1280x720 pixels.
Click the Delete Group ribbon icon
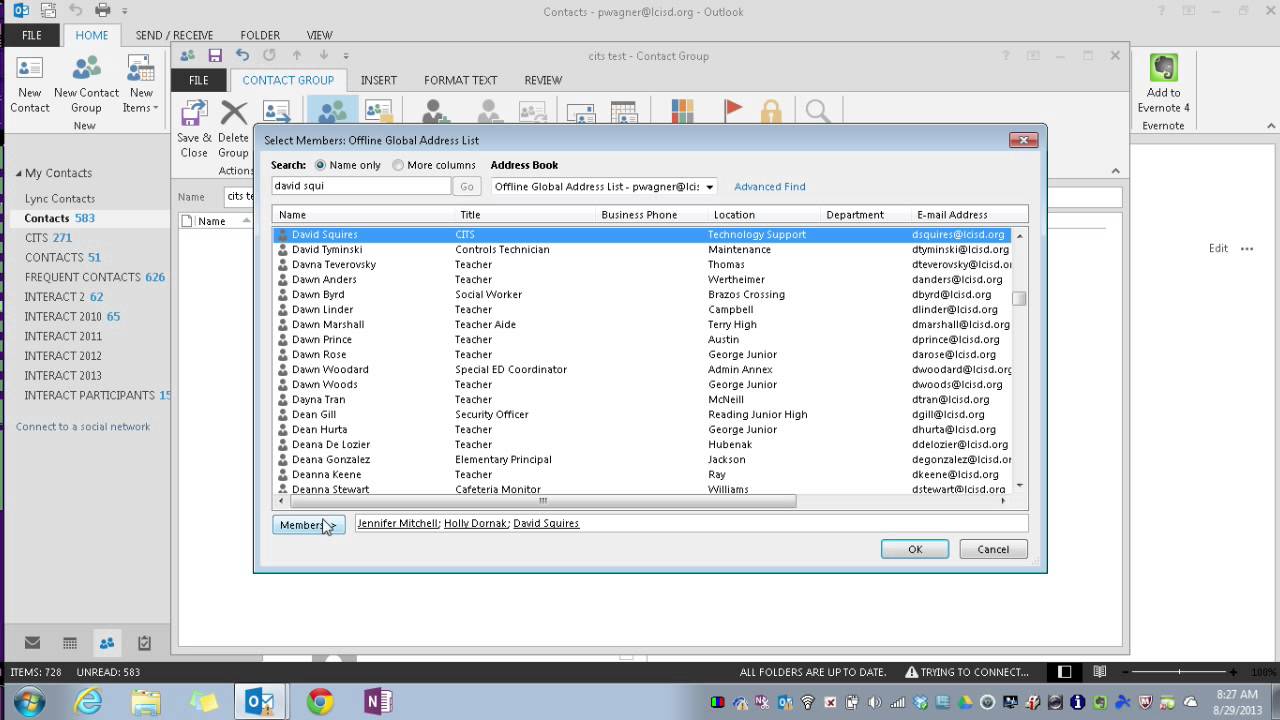tap(233, 130)
